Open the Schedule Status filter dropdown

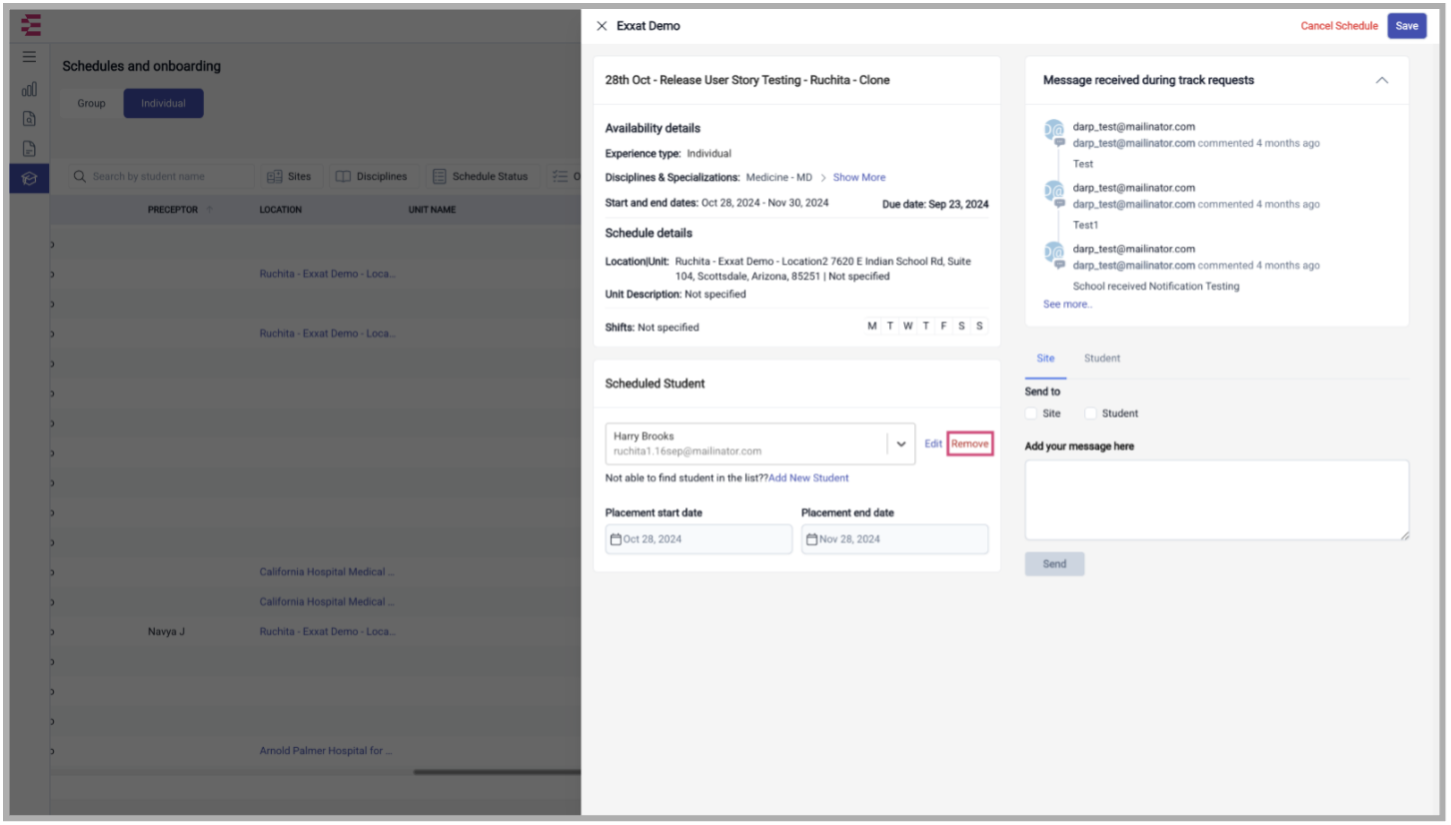tap(480, 177)
